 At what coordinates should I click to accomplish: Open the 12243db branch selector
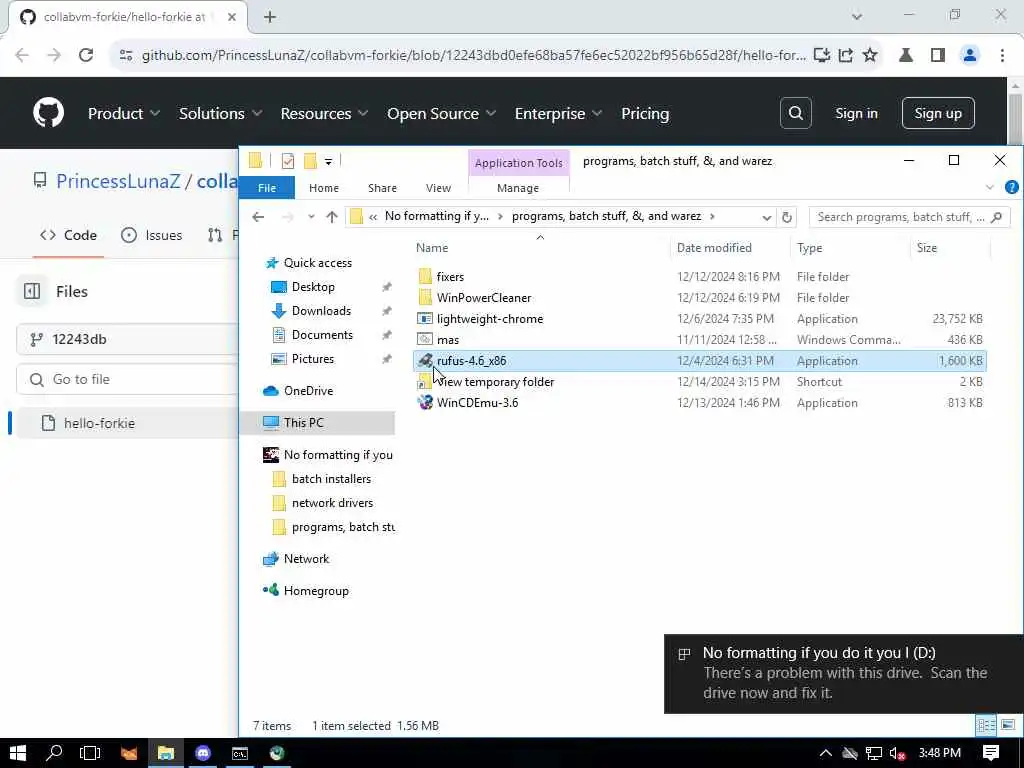[x=128, y=339]
